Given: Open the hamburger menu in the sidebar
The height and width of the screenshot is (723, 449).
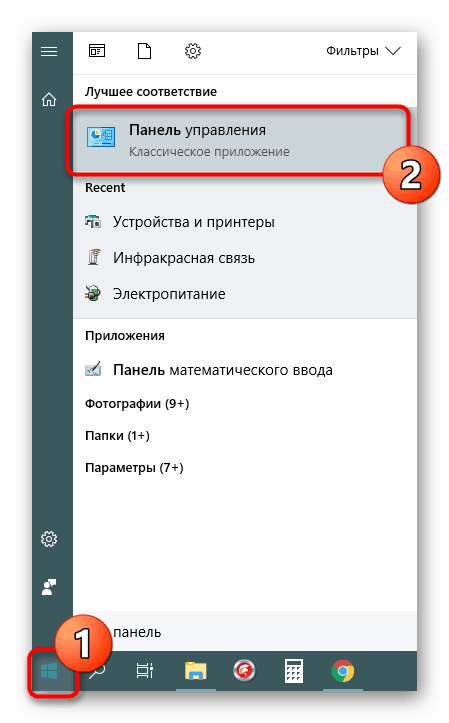Looking at the screenshot, I should click(49, 51).
